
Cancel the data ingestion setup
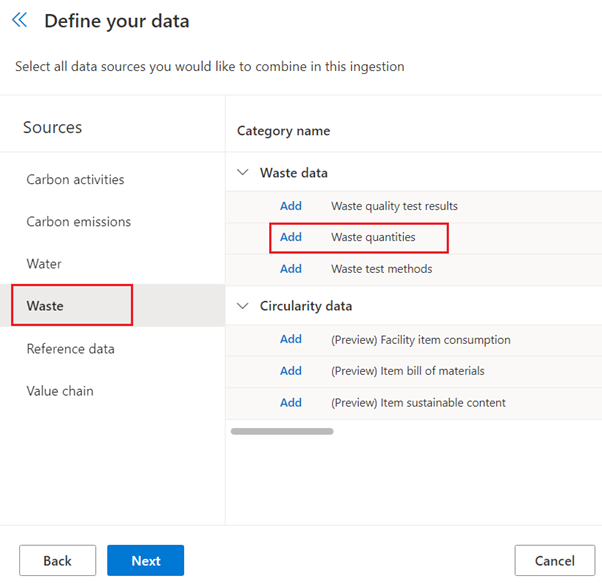554,561
